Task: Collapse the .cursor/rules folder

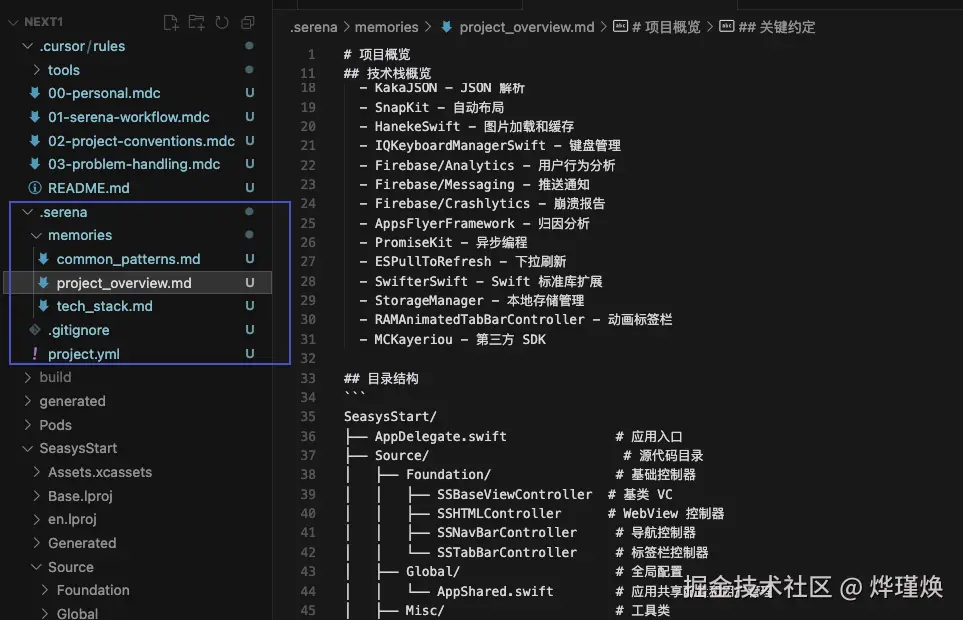Action: (27, 46)
